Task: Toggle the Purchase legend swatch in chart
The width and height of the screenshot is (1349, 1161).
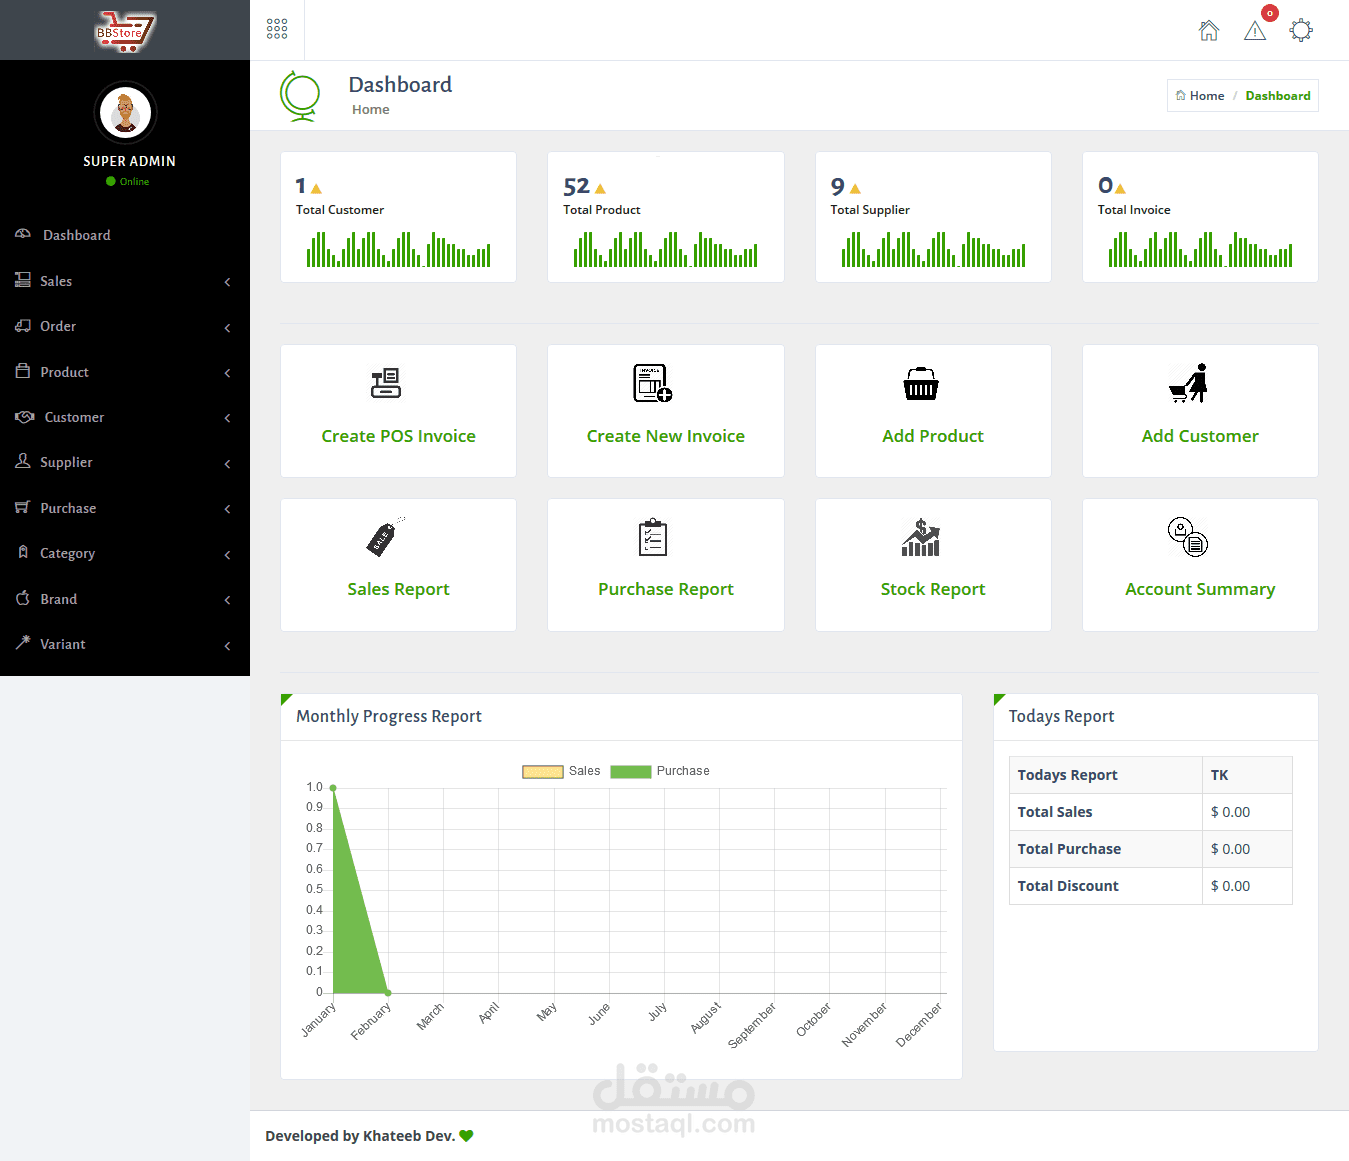Action: pyautogui.click(x=631, y=771)
